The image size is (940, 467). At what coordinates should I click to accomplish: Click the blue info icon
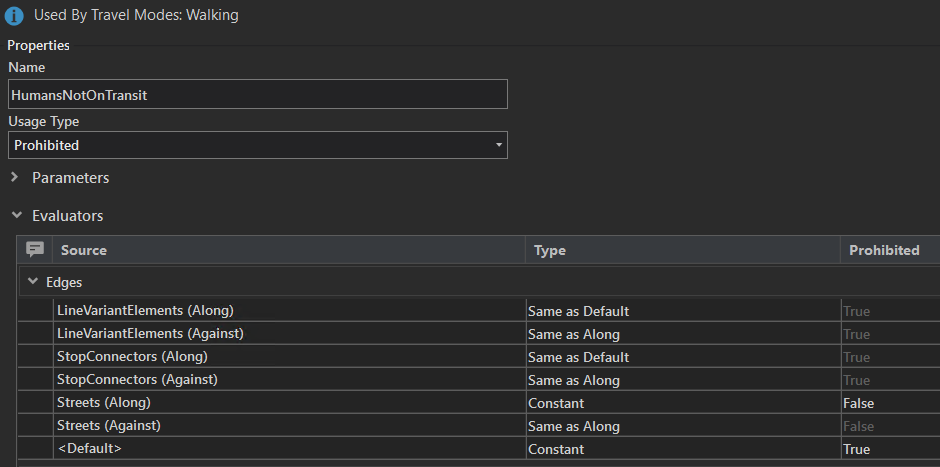point(16,16)
